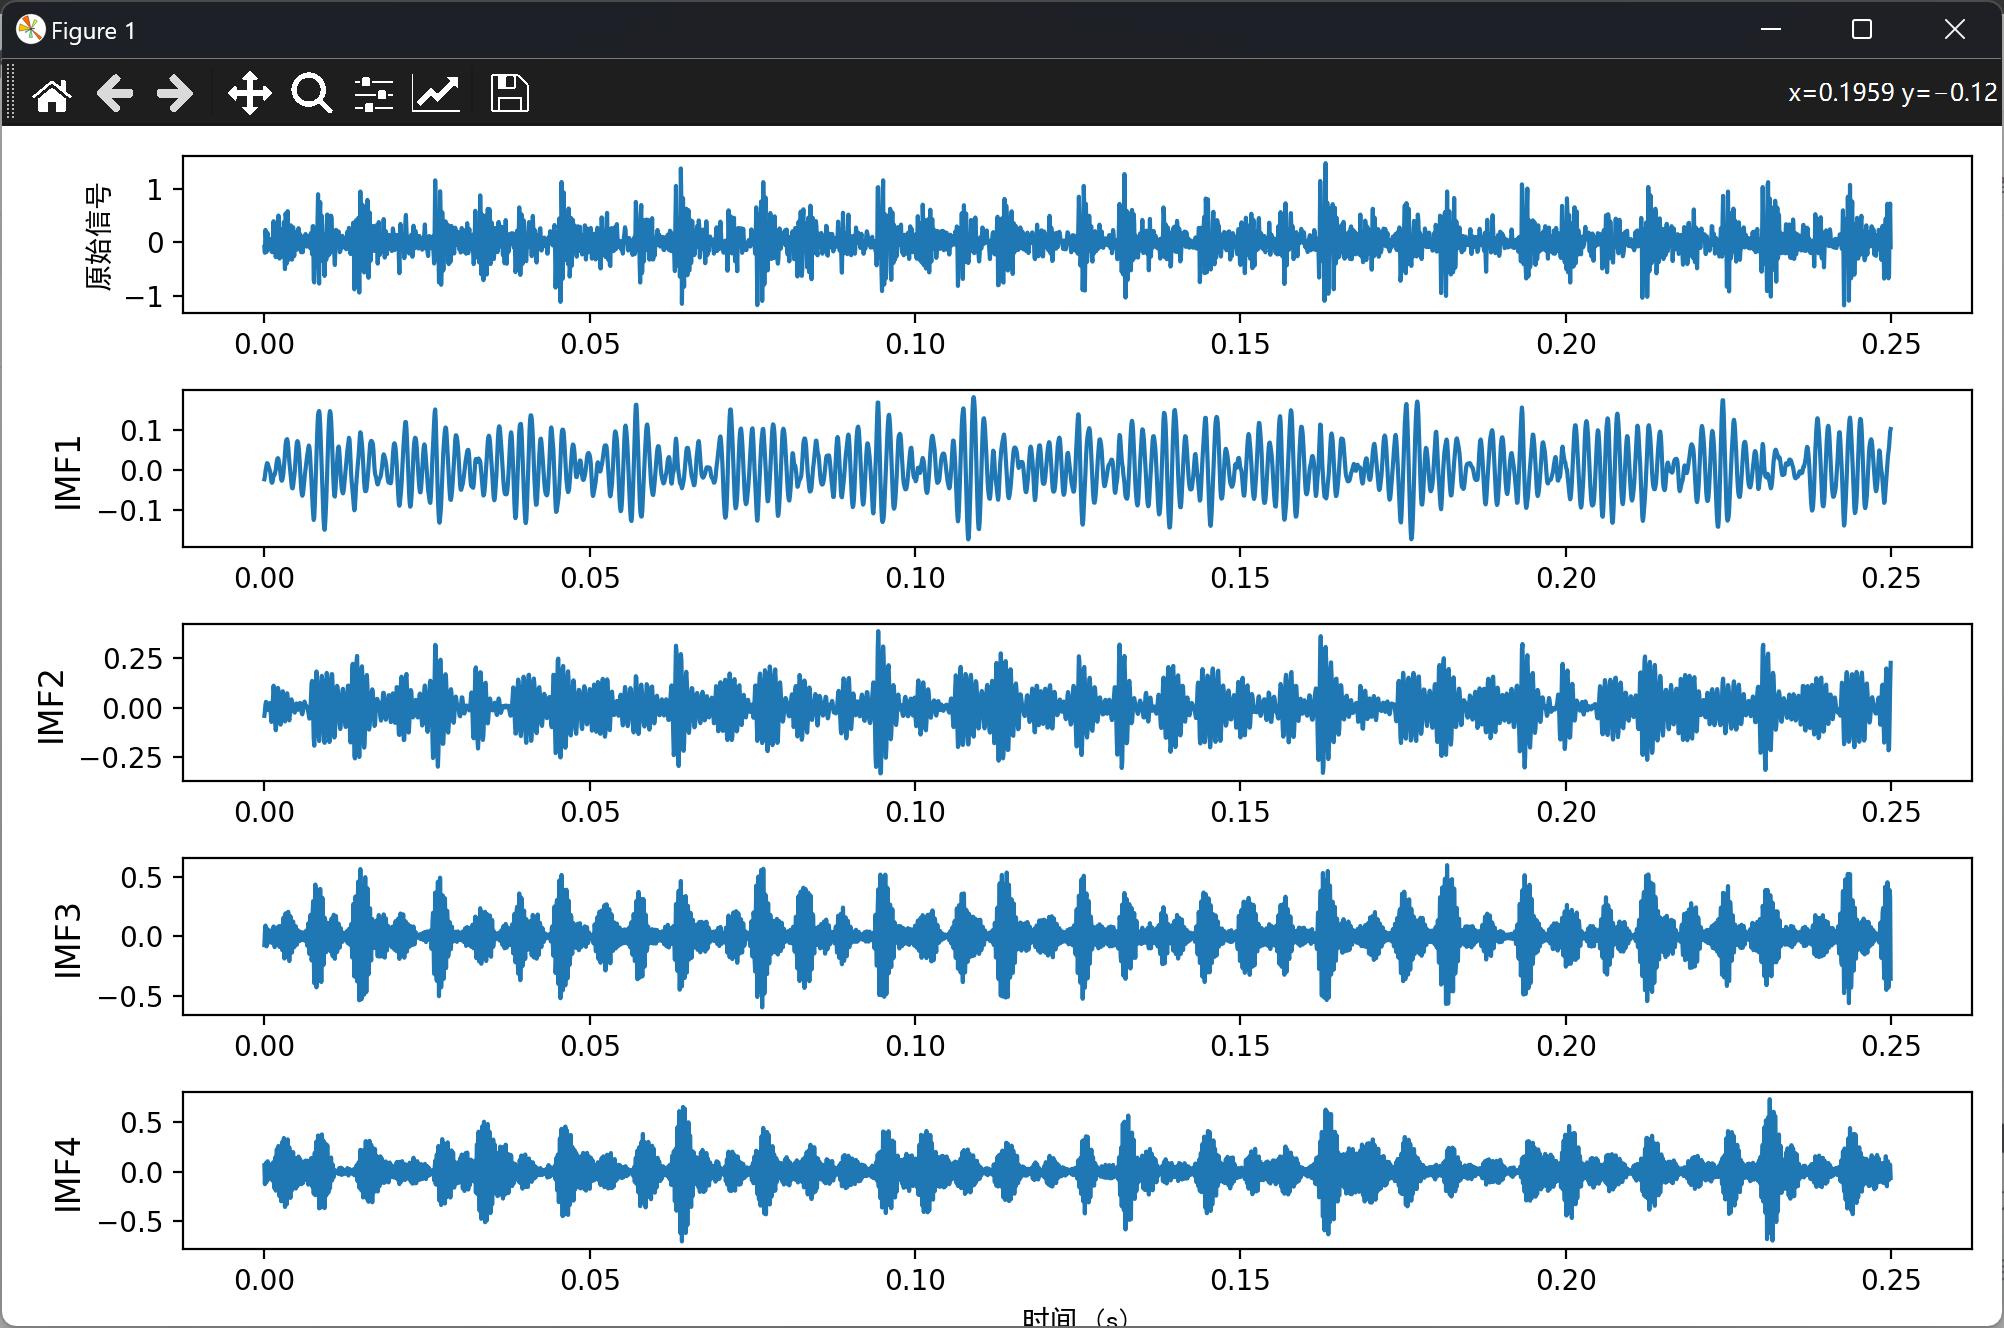
Task: Click inside the IMF4 waveform plot
Action: (1076, 1170)
